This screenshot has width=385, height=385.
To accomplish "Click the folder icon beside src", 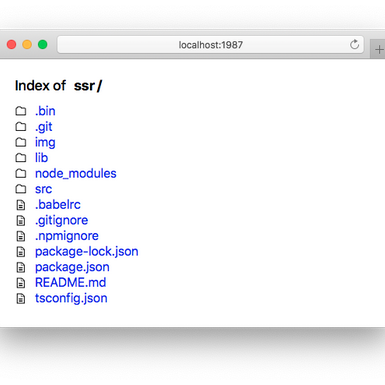I will point(21,189).
